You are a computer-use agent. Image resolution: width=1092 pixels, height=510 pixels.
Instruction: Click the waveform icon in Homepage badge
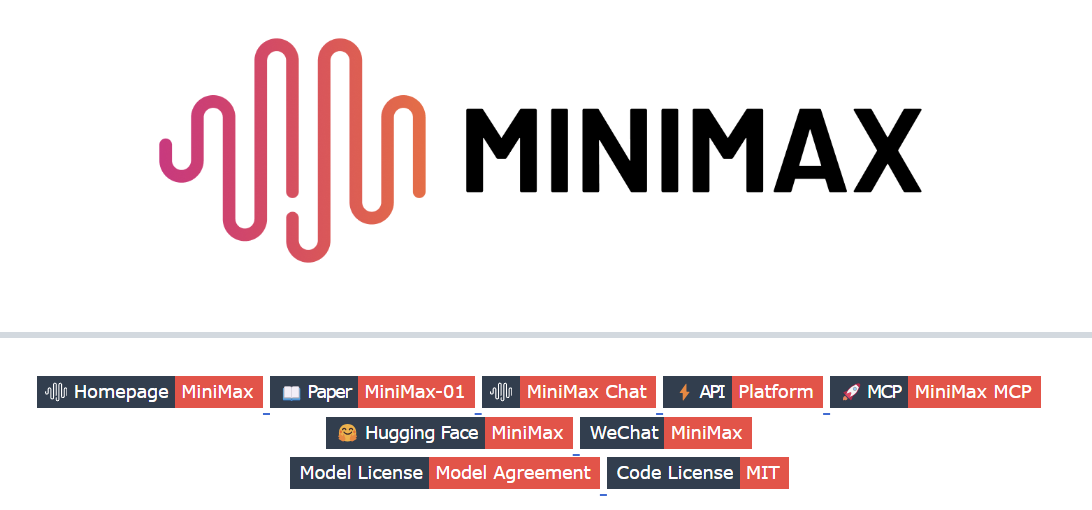click(x=56, y=392)
